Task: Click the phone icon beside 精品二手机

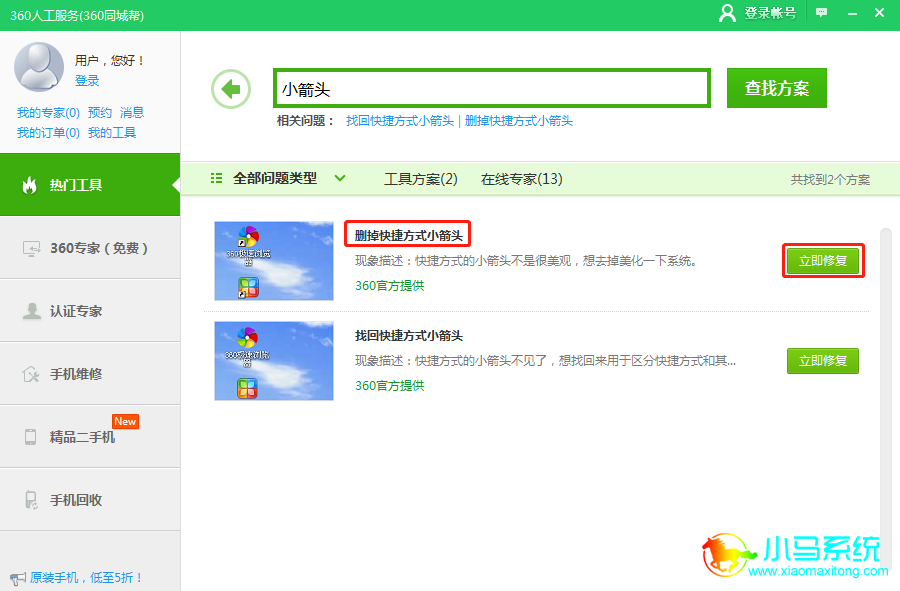Action: coord(30,437)
